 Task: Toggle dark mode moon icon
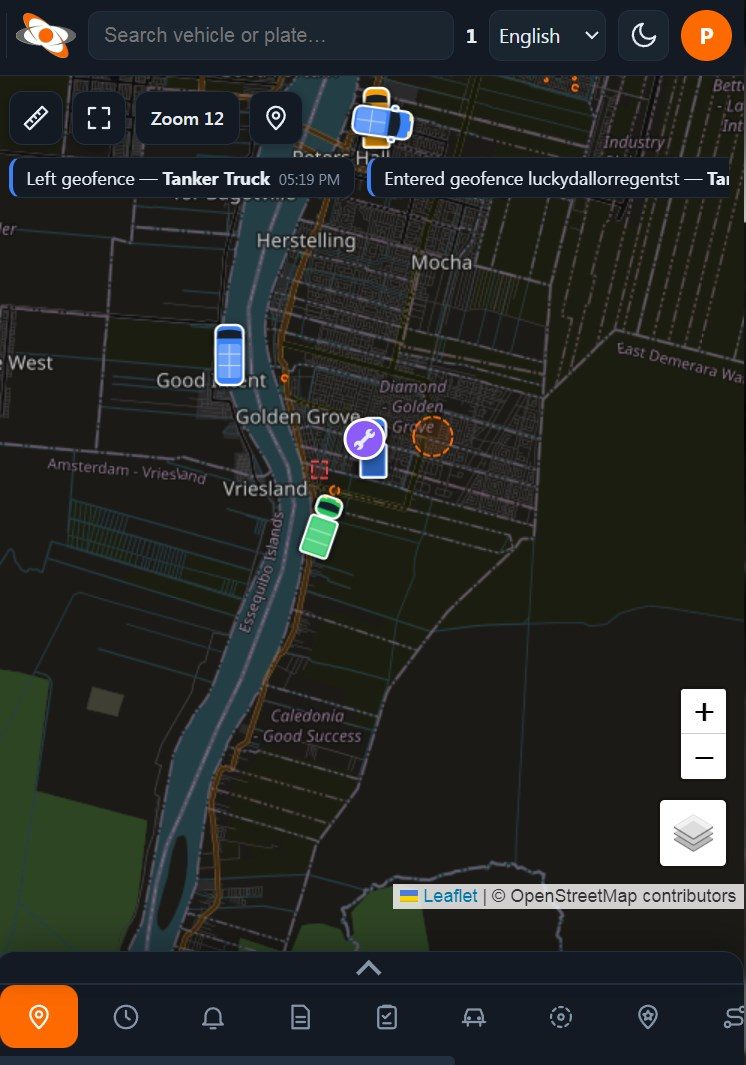tap(643, 35)
